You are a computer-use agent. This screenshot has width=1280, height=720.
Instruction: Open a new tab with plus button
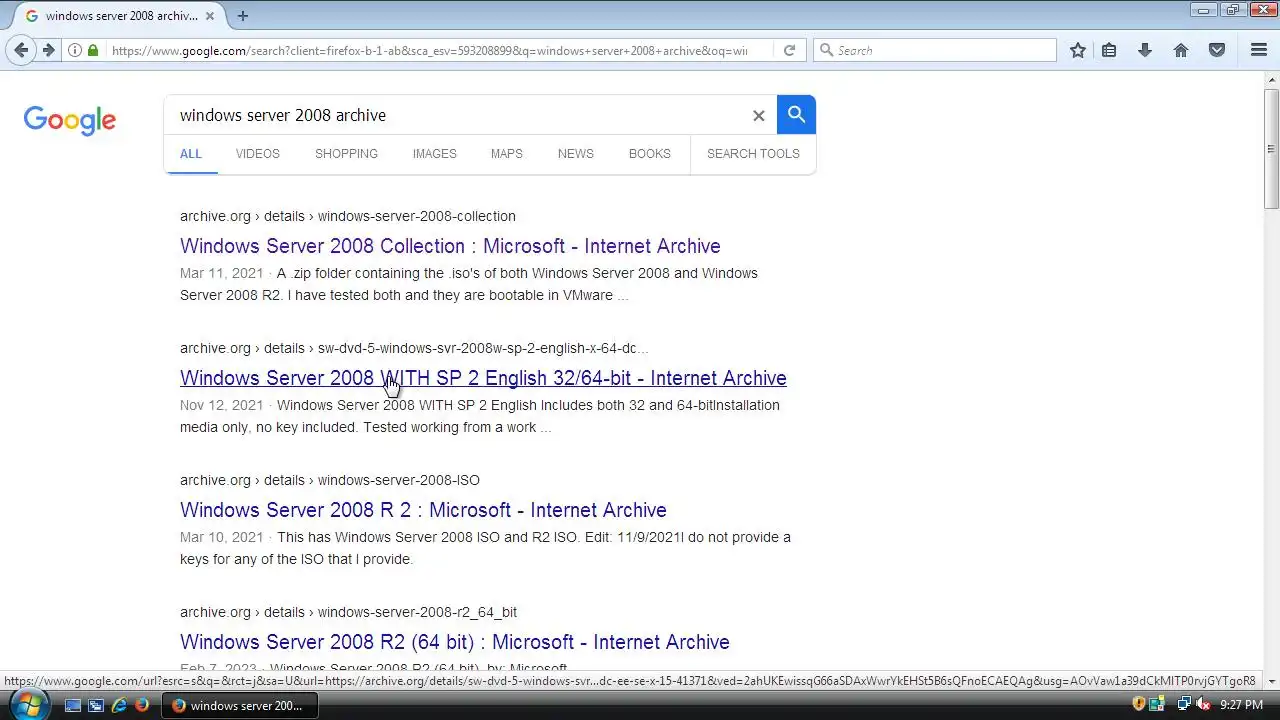click(242, 15)
